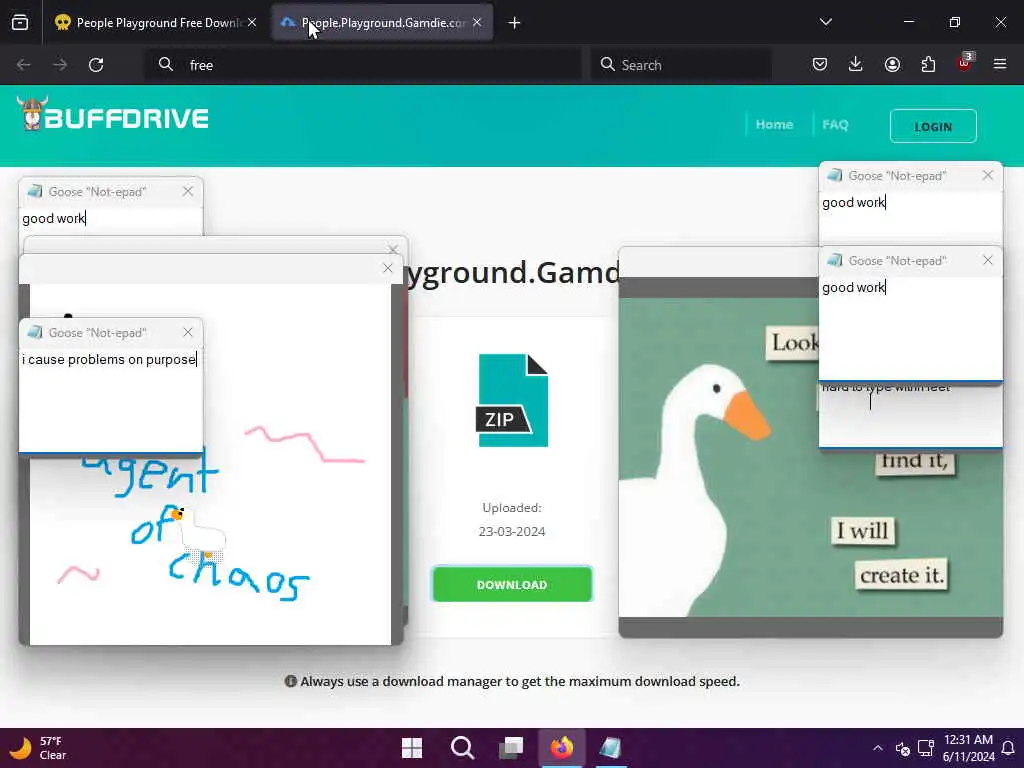This screenshot has width=1024, height=768.
Task: Open the list all tabs dropdown
Action: coord(825,22)
